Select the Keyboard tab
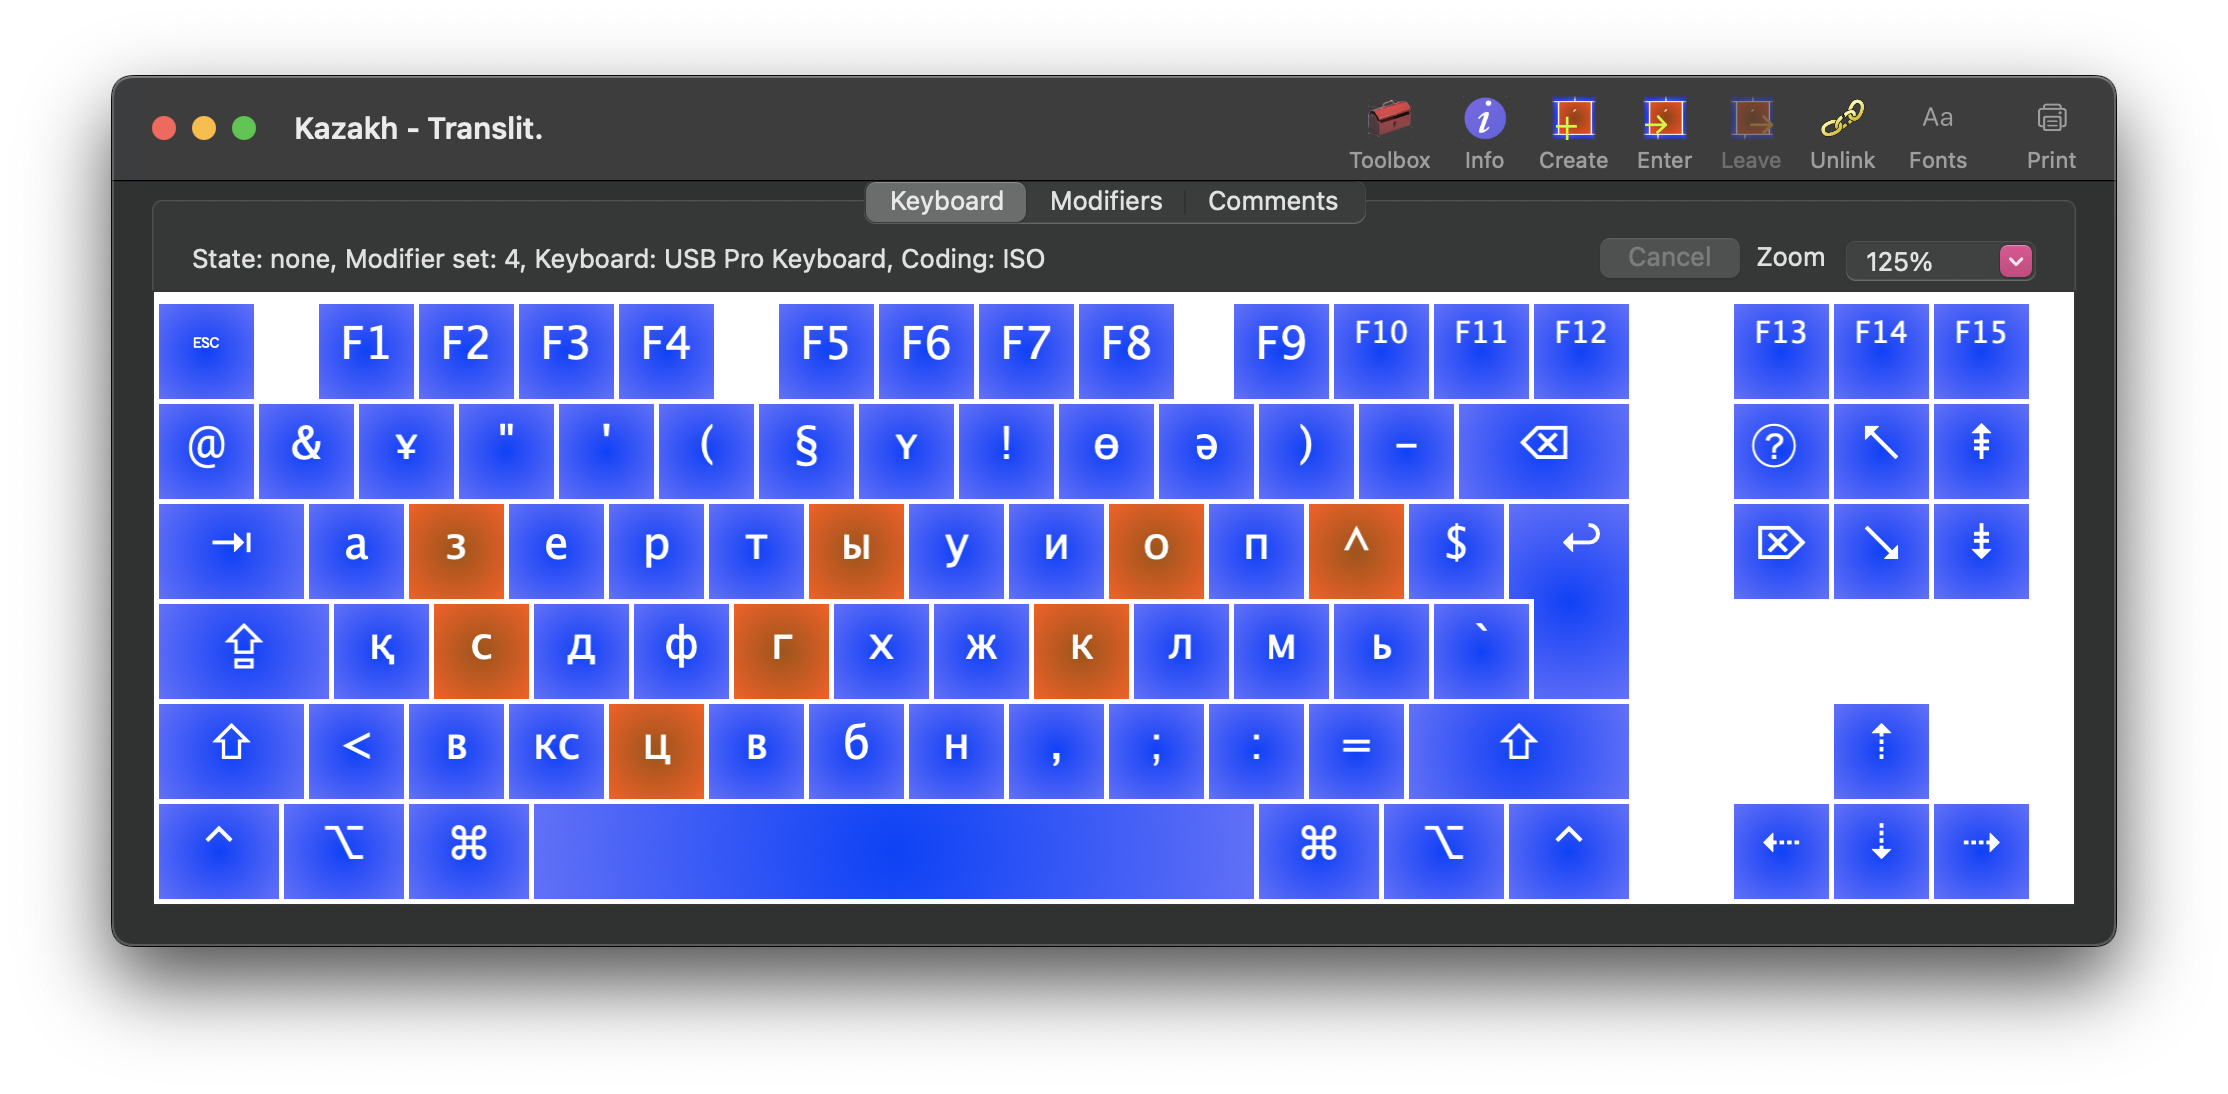 coord(946,201)
